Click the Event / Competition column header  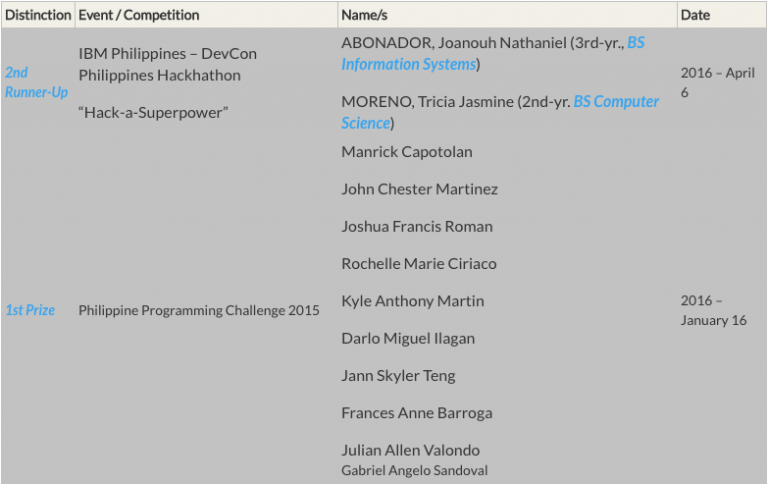139,15
